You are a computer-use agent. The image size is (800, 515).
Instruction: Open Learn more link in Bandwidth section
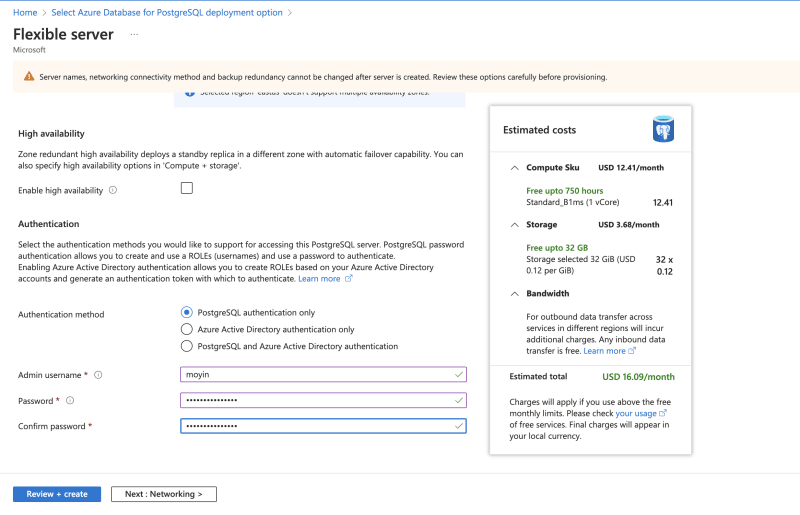click(604, 351)
